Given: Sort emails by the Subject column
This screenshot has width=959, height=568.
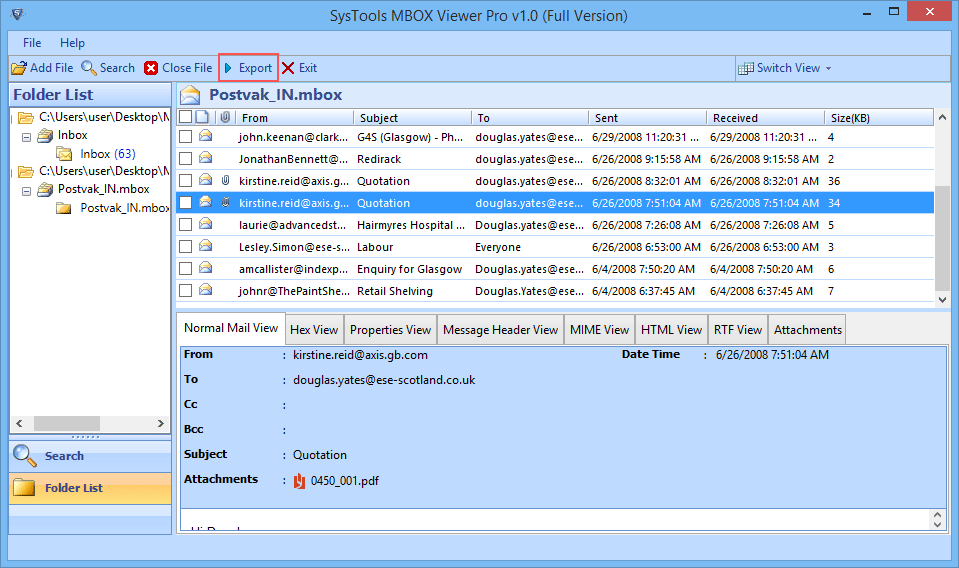Looking at the screenshot, I should point(412,117).
